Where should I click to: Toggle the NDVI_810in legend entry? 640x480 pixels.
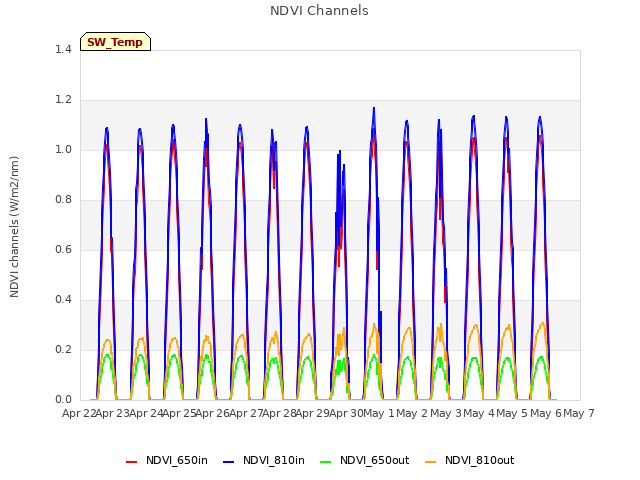(x=264, y=460)
